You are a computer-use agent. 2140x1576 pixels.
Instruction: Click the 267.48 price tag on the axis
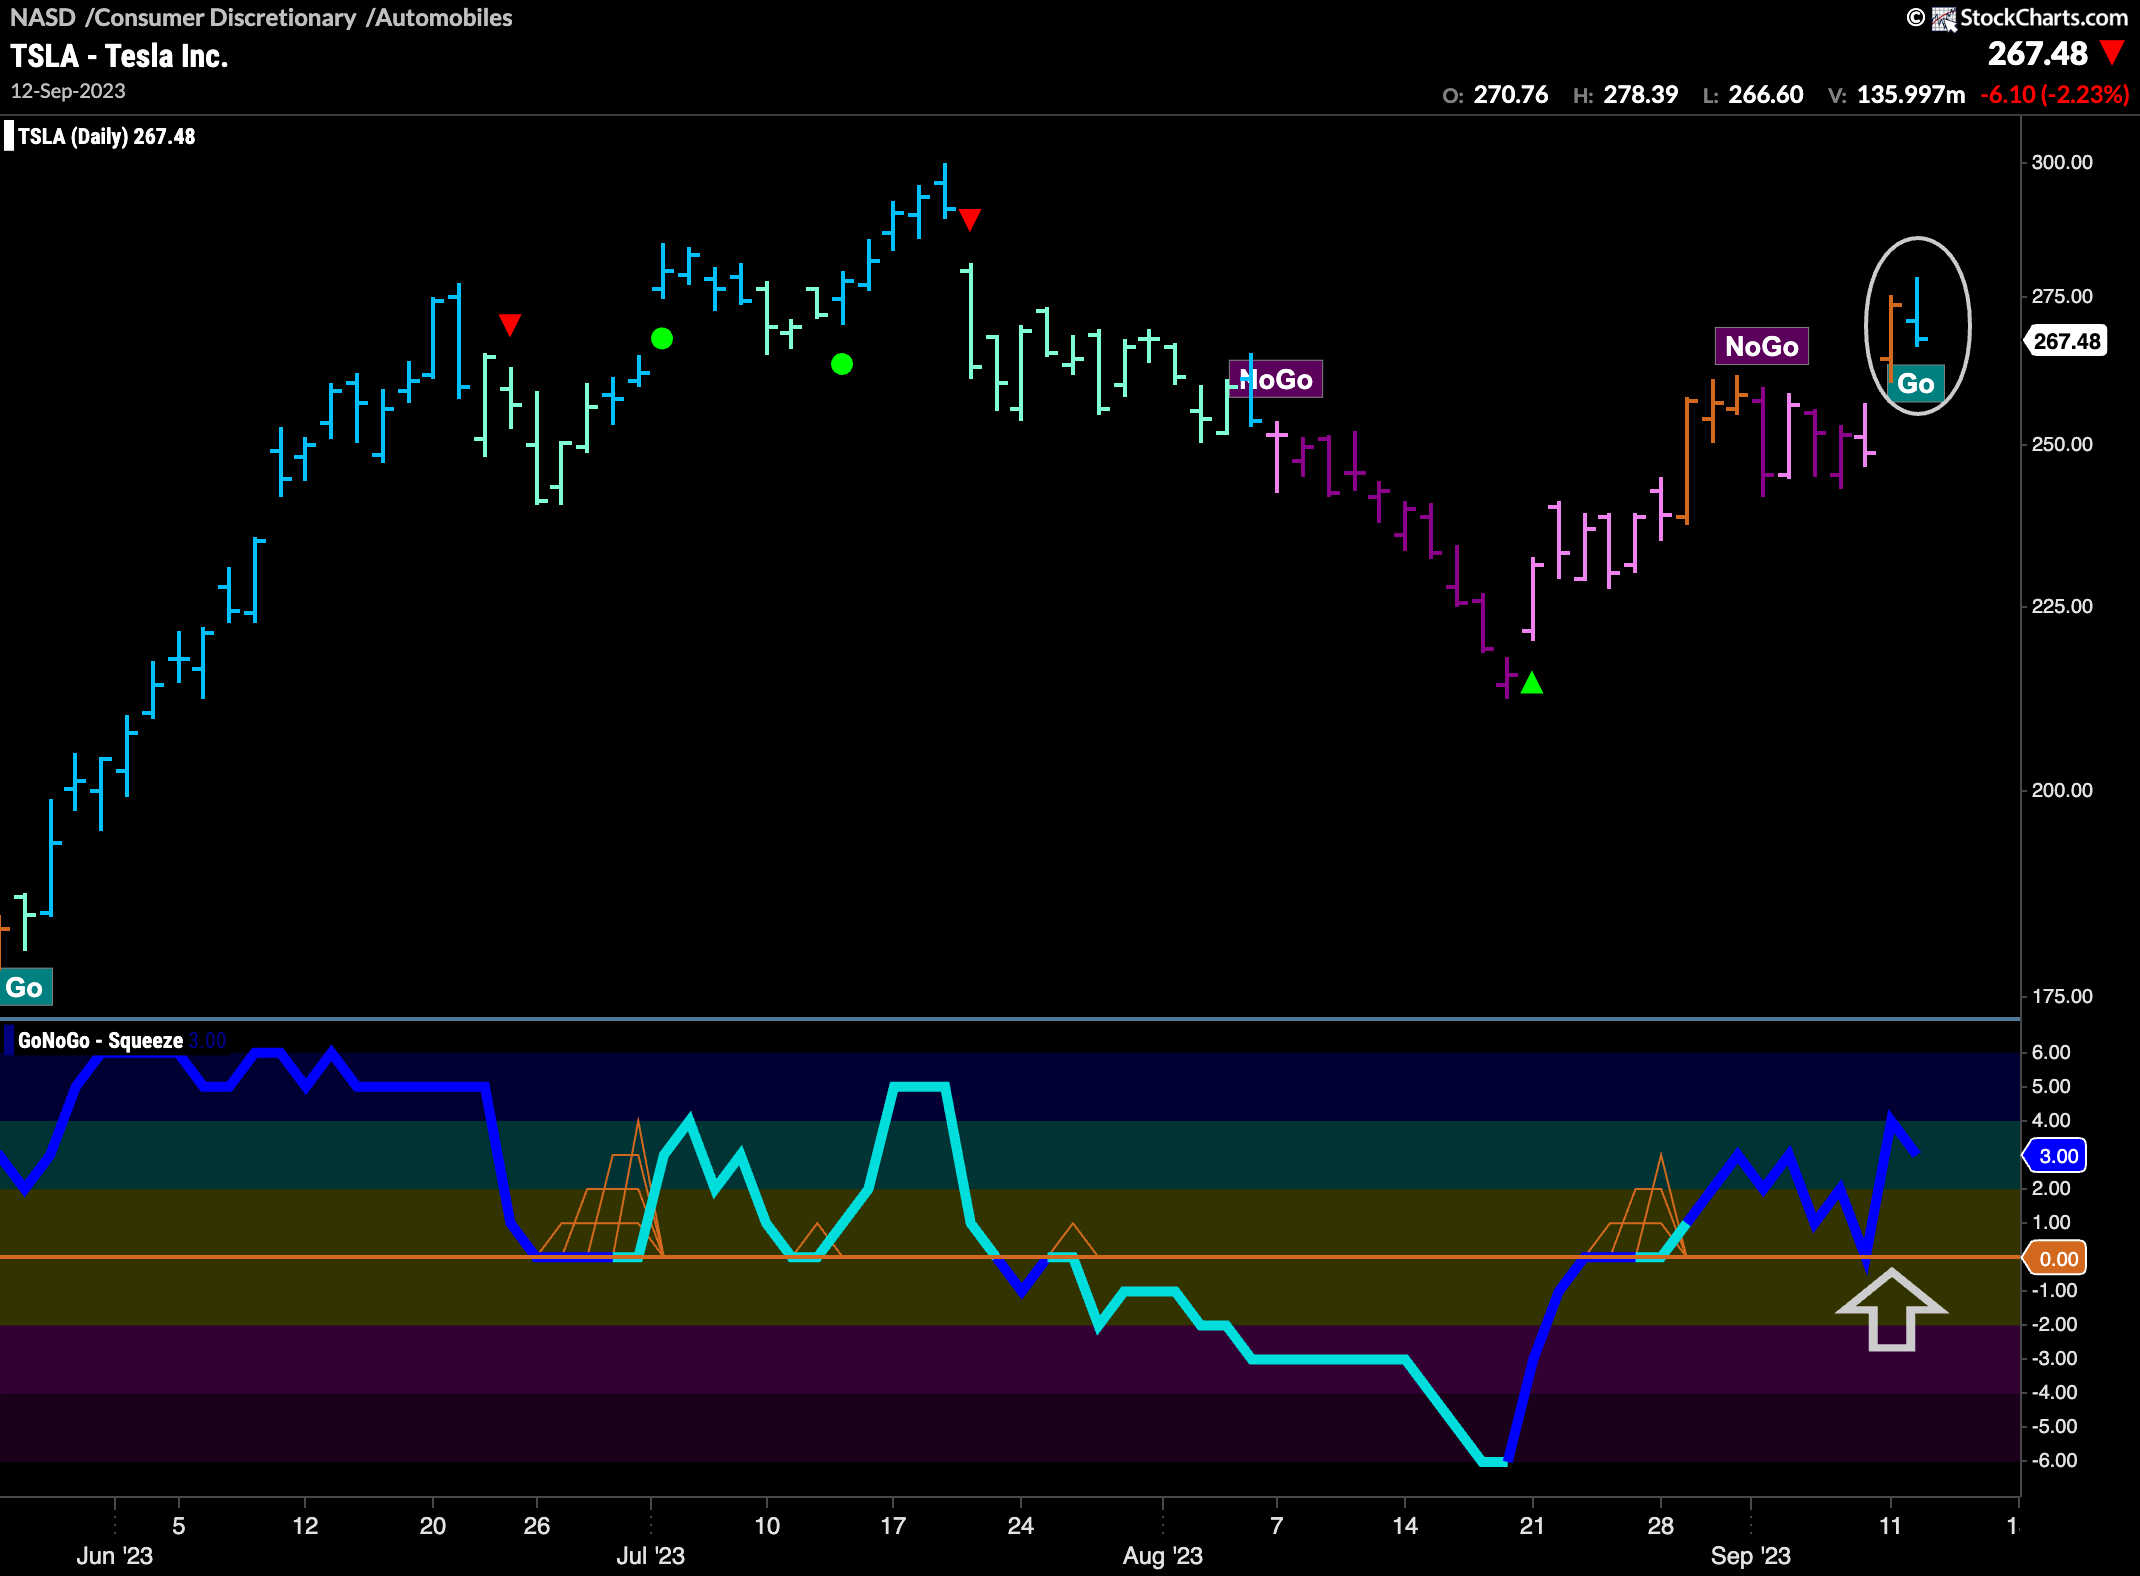[x=2066, y=341]
